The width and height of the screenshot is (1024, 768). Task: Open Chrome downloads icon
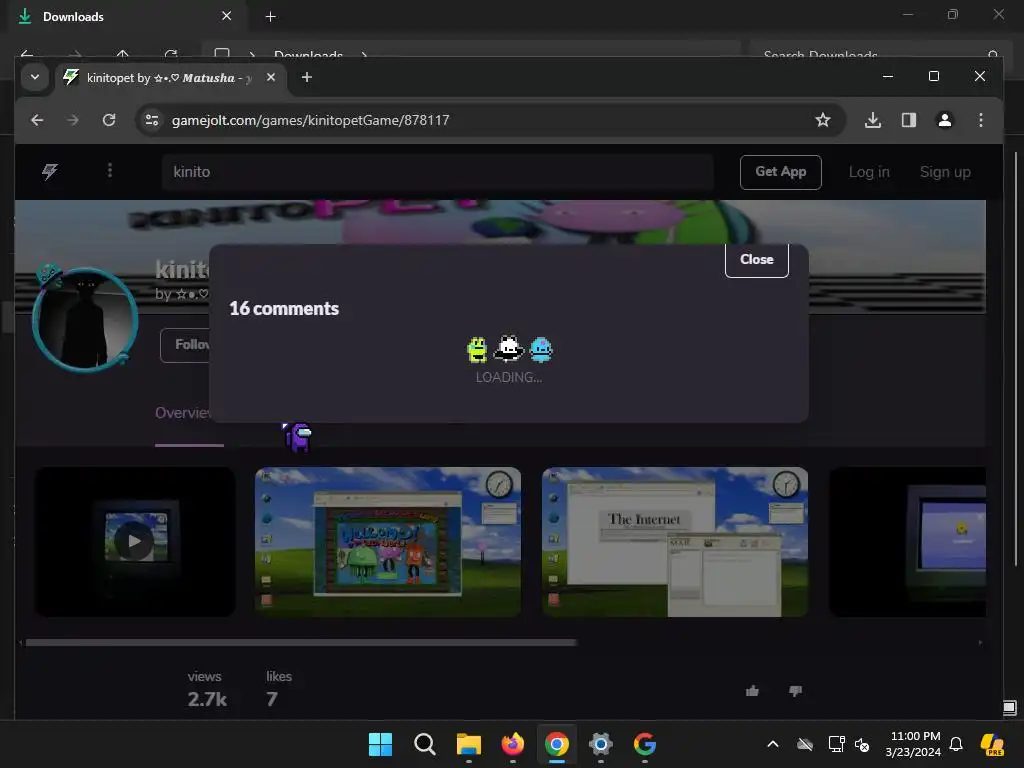pos(872,120)
